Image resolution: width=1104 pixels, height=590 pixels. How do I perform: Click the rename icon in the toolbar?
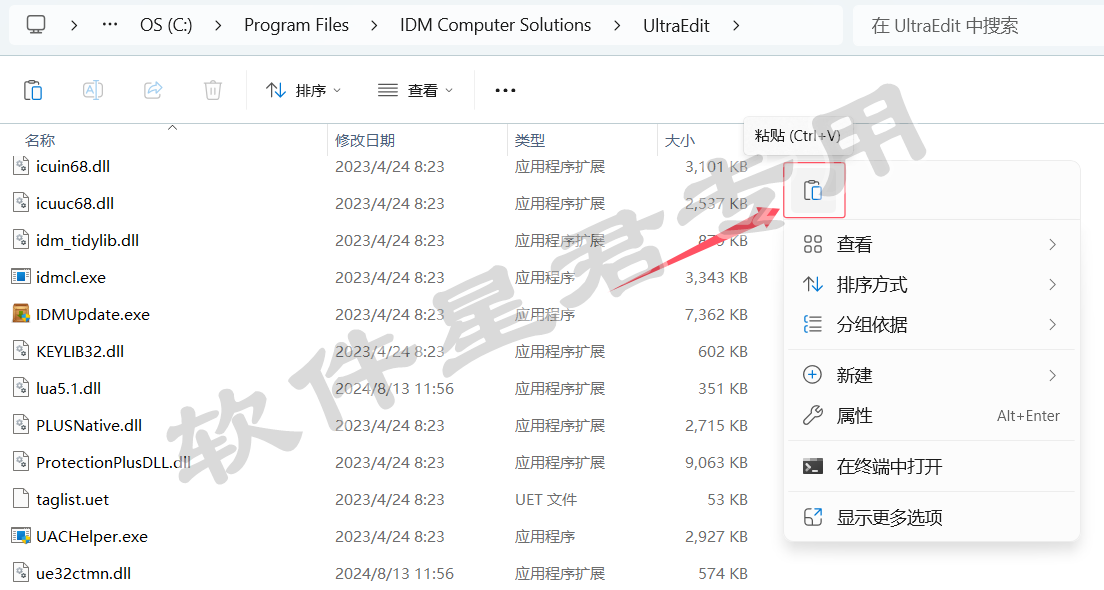point(93,90)
